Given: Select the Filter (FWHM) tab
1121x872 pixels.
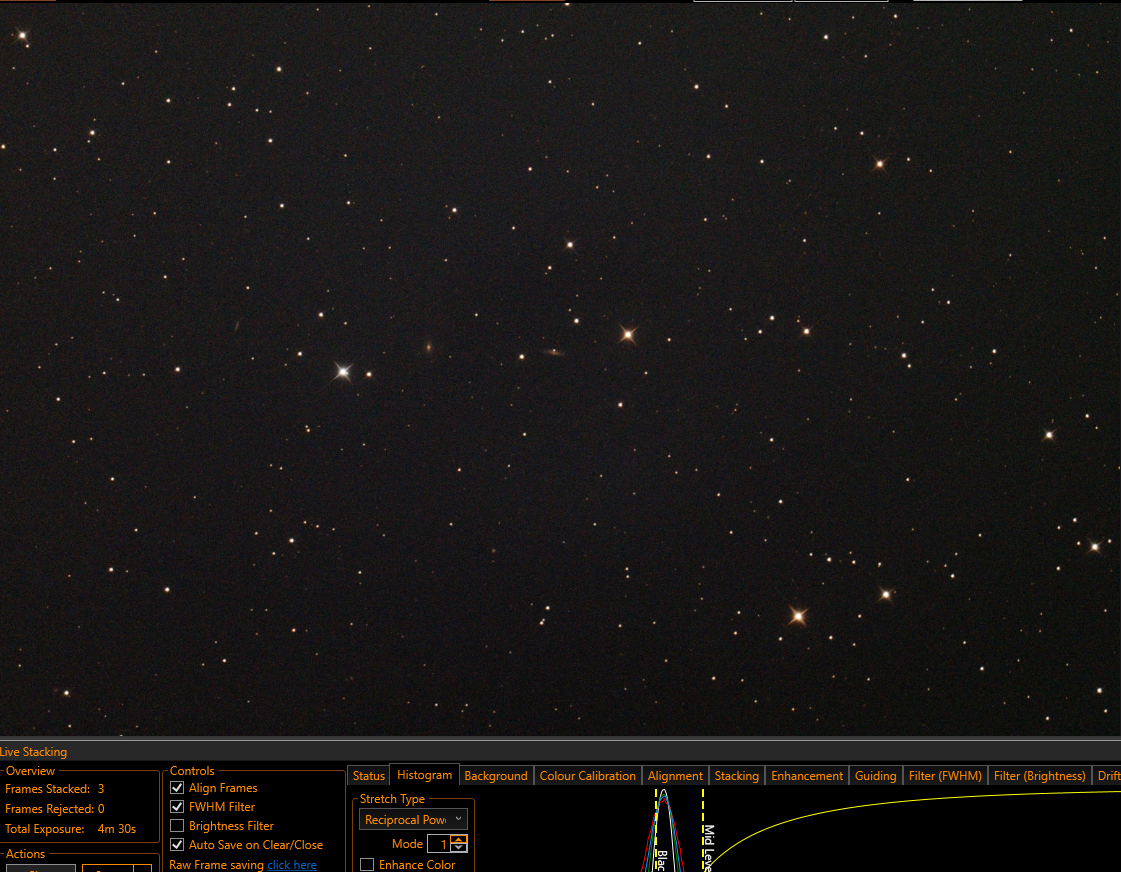Looking at the screenshot, I should click(x=944, y=776).
